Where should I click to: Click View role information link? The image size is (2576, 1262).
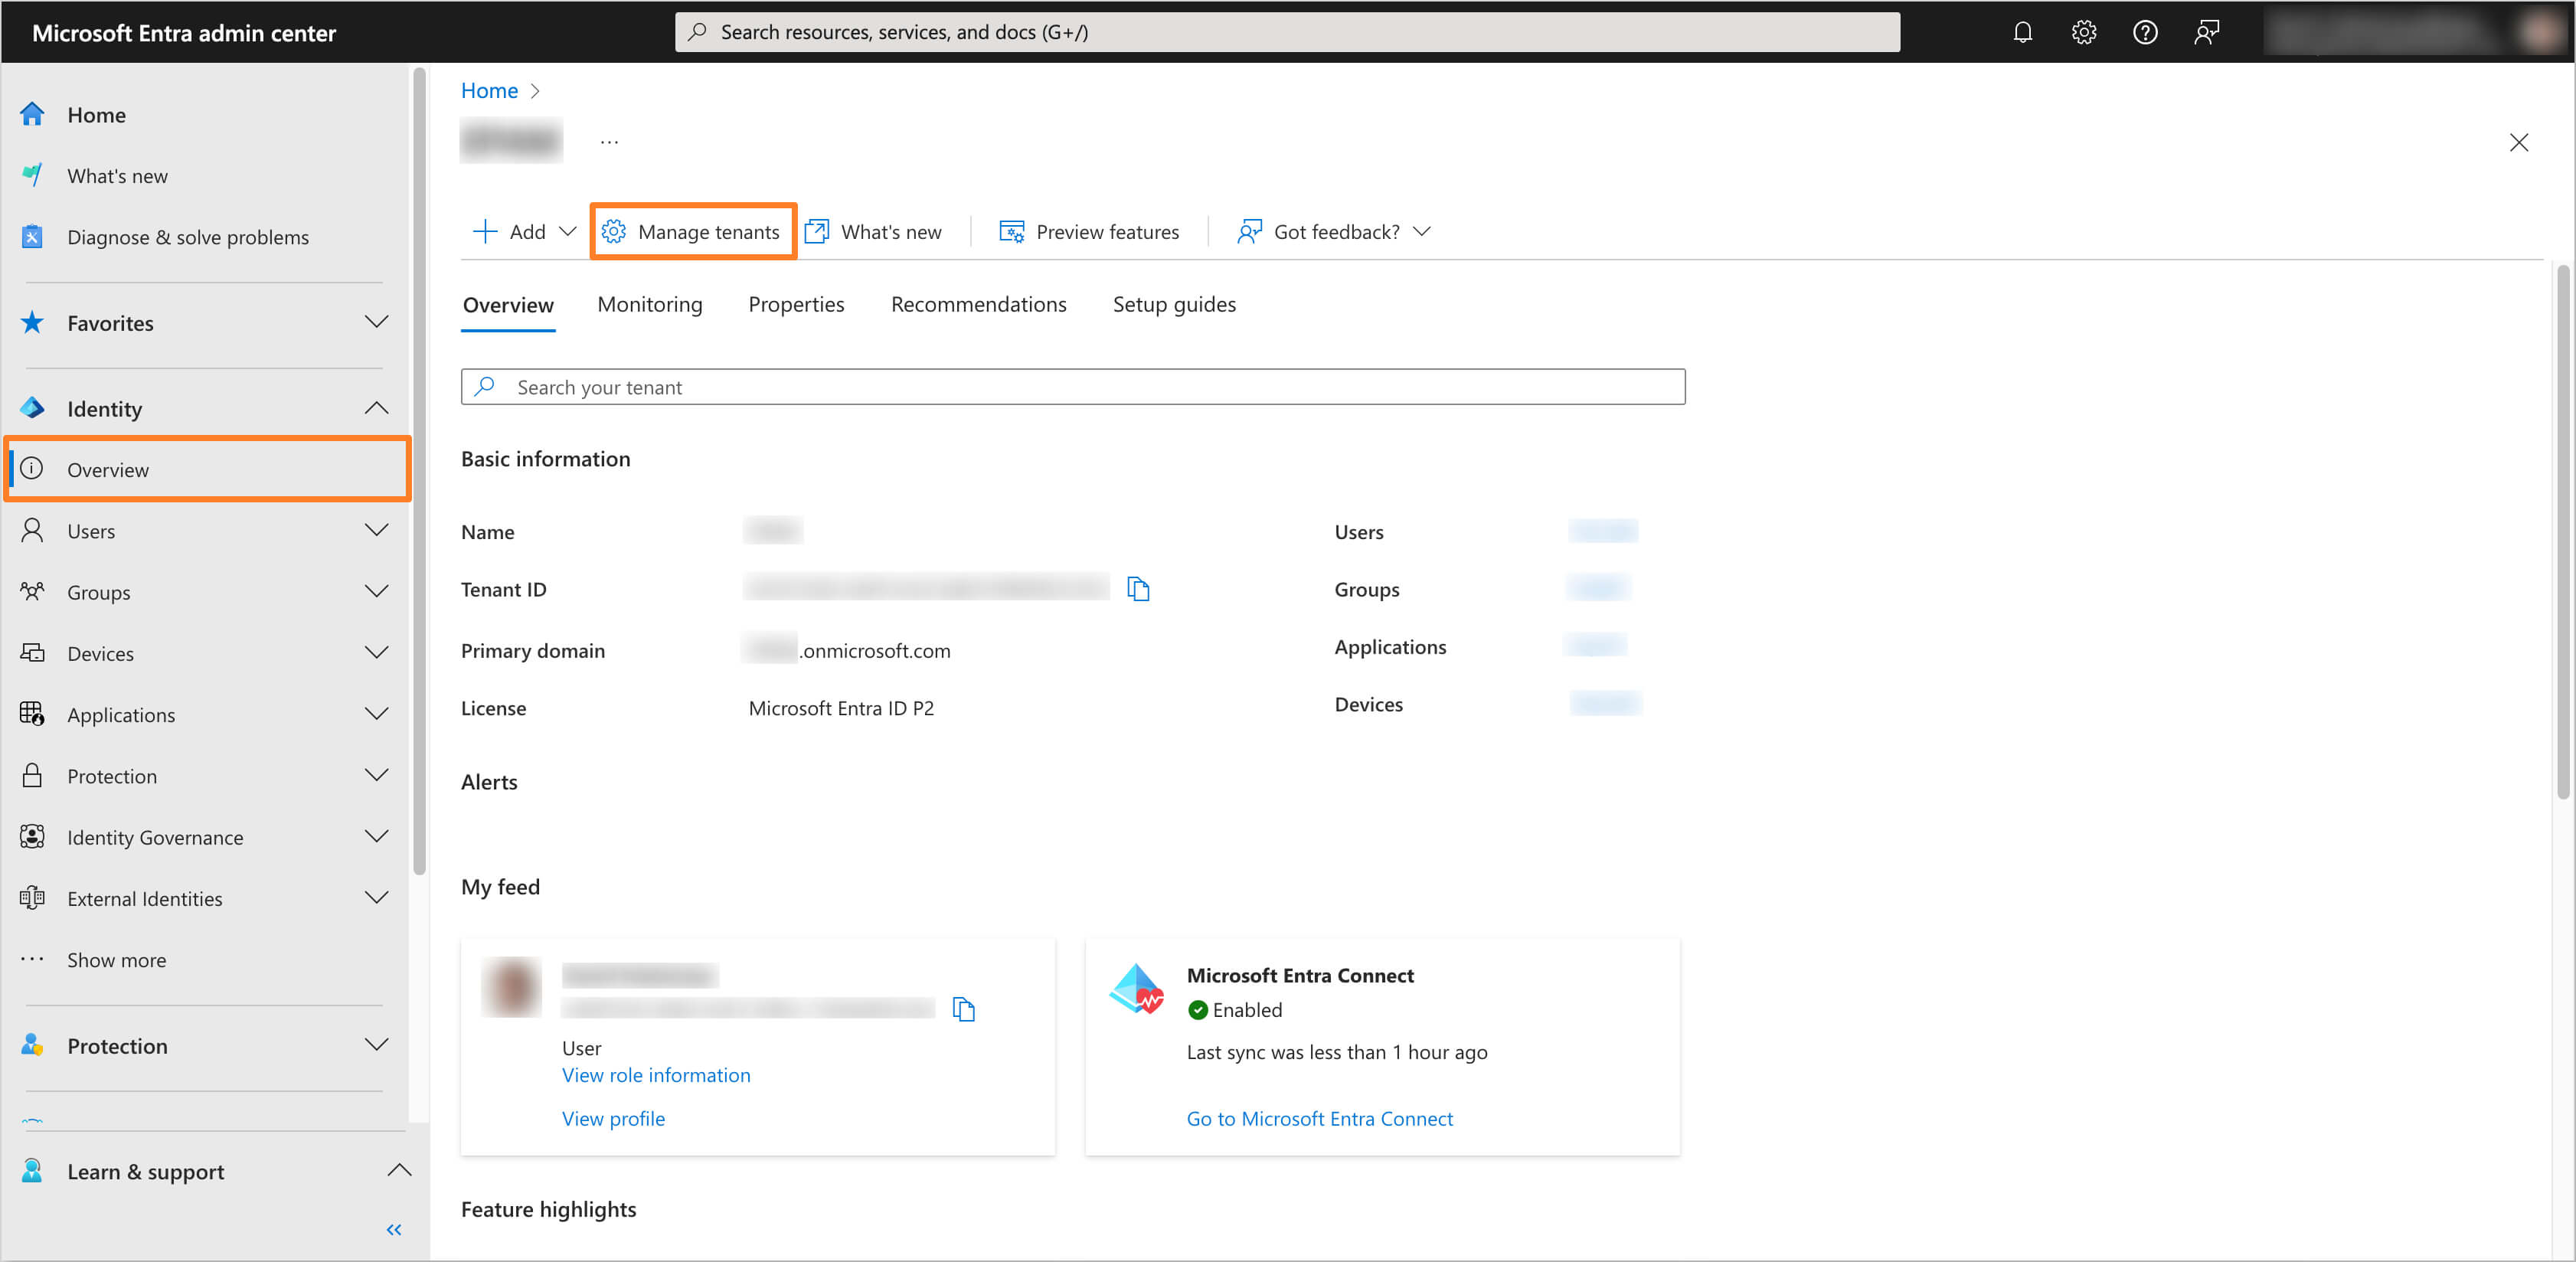click(656, 1075)
